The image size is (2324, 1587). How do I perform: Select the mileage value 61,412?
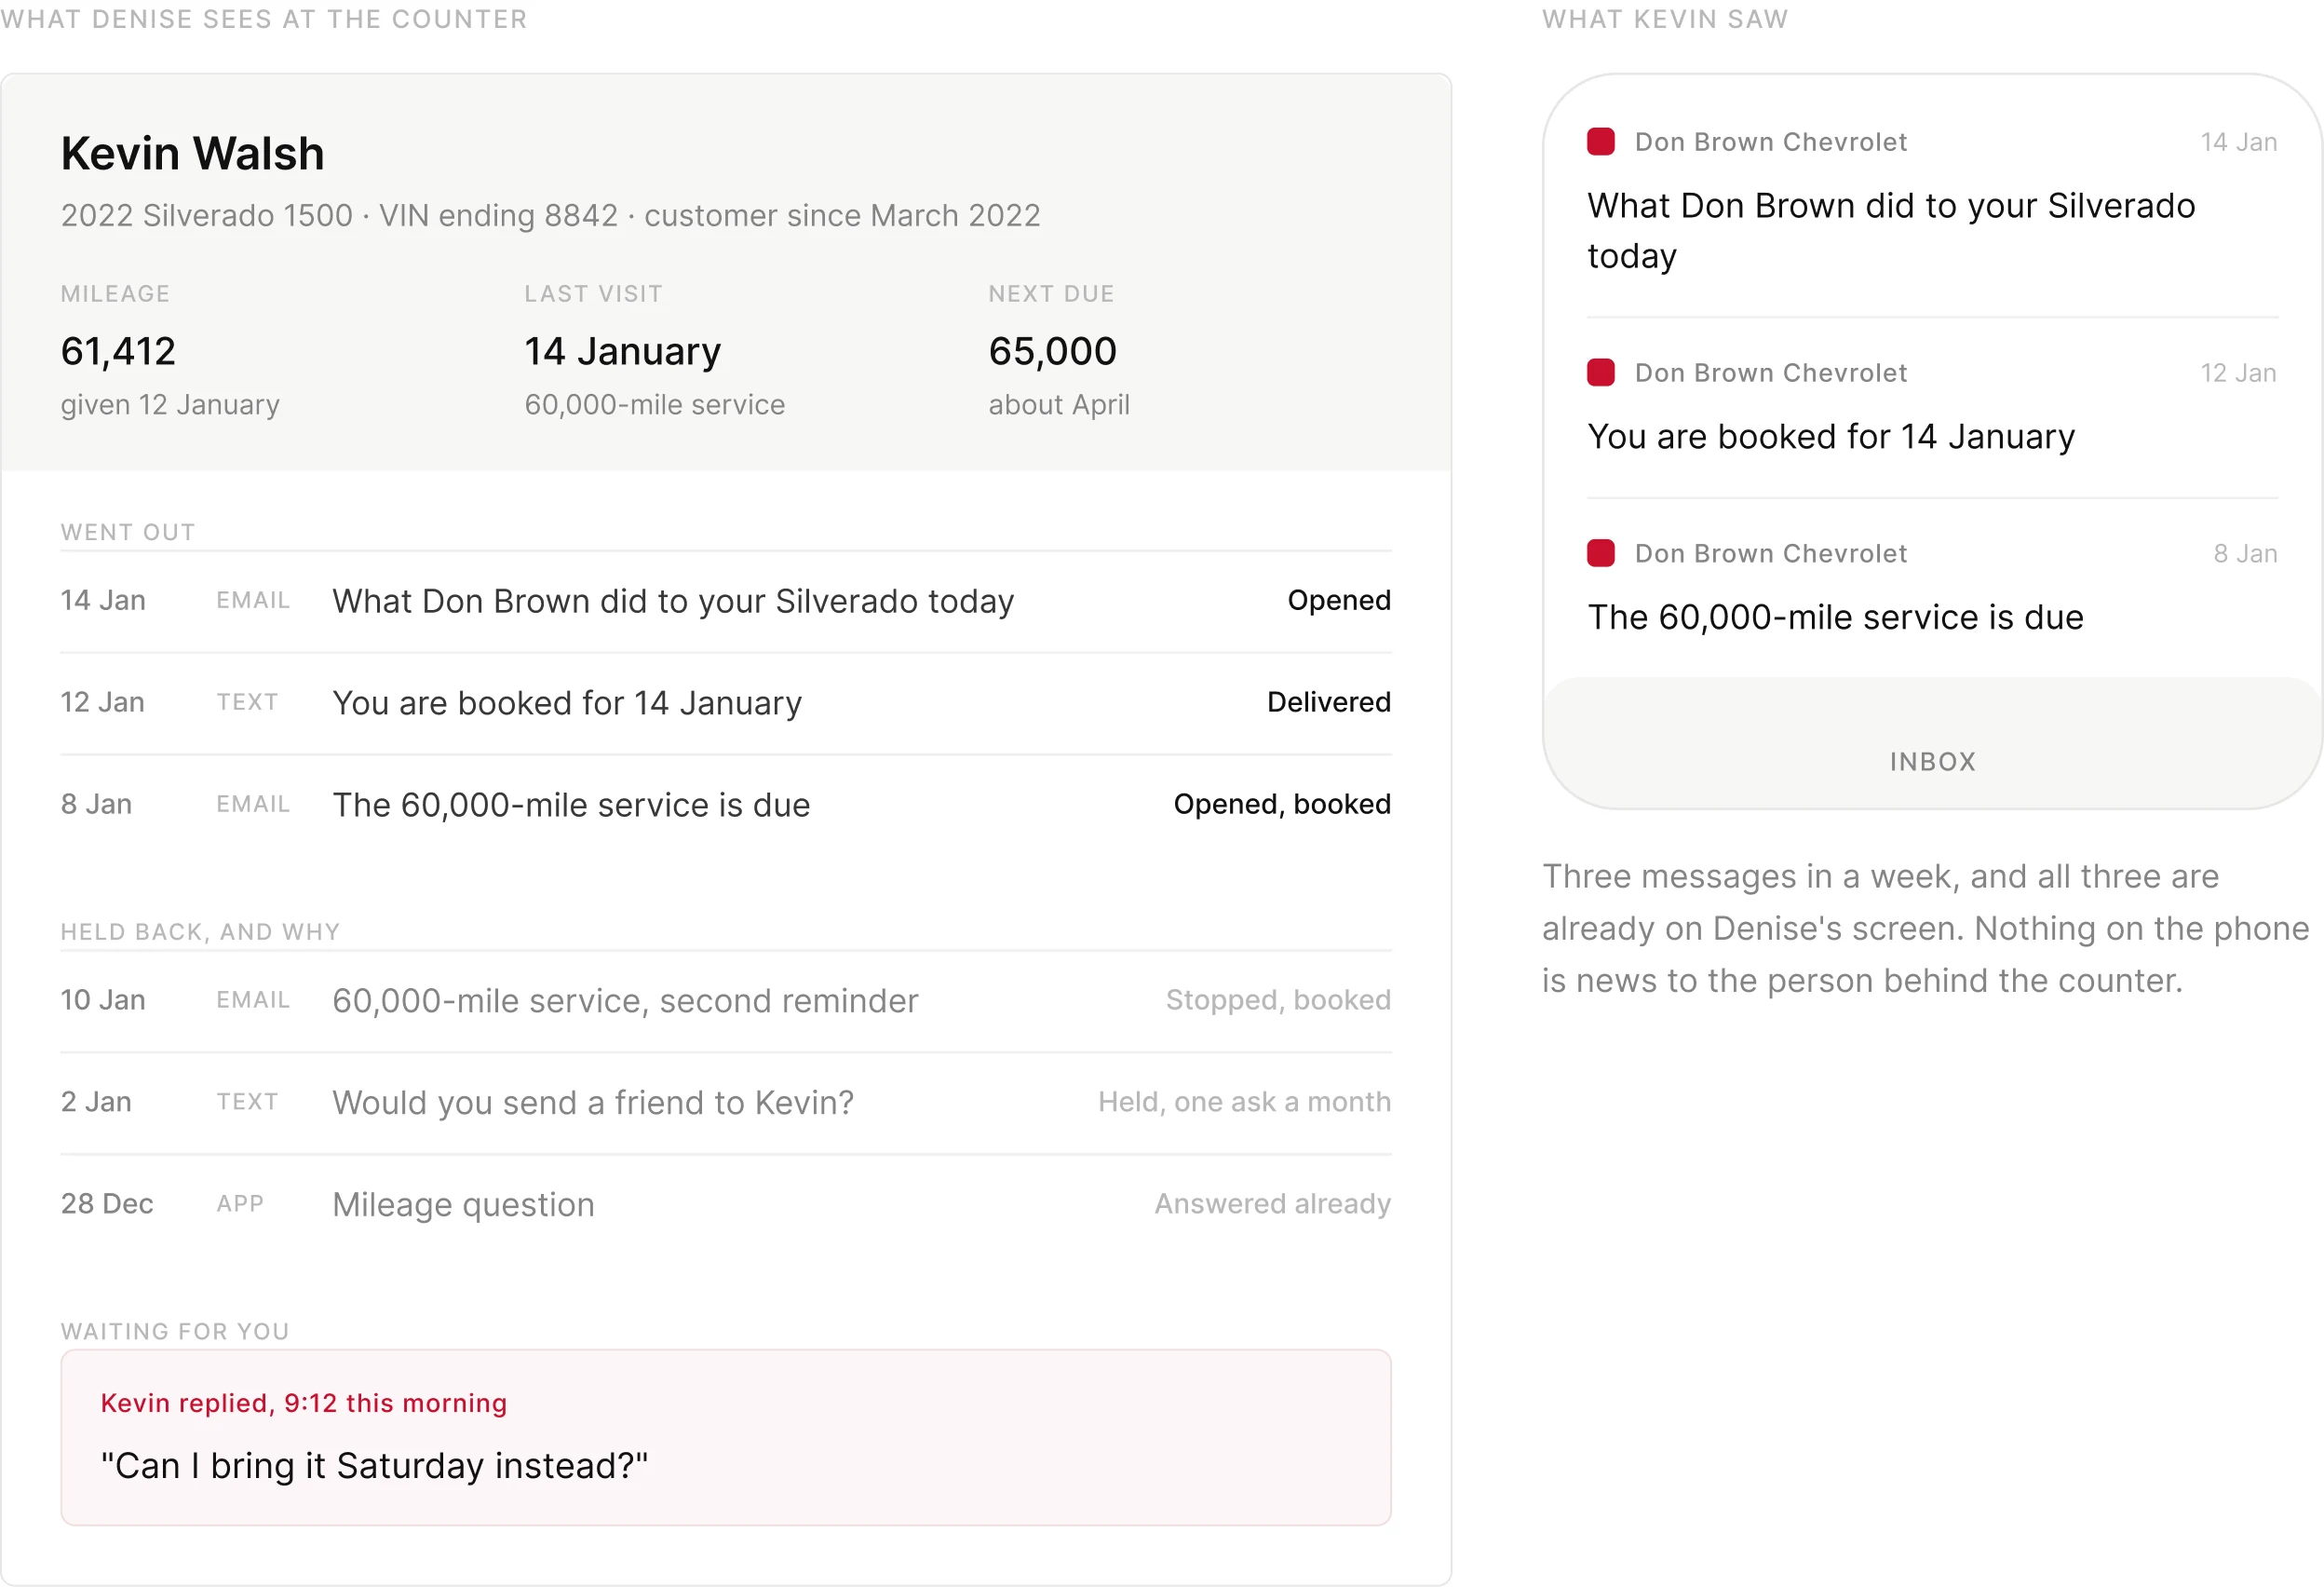click(118, 351)
